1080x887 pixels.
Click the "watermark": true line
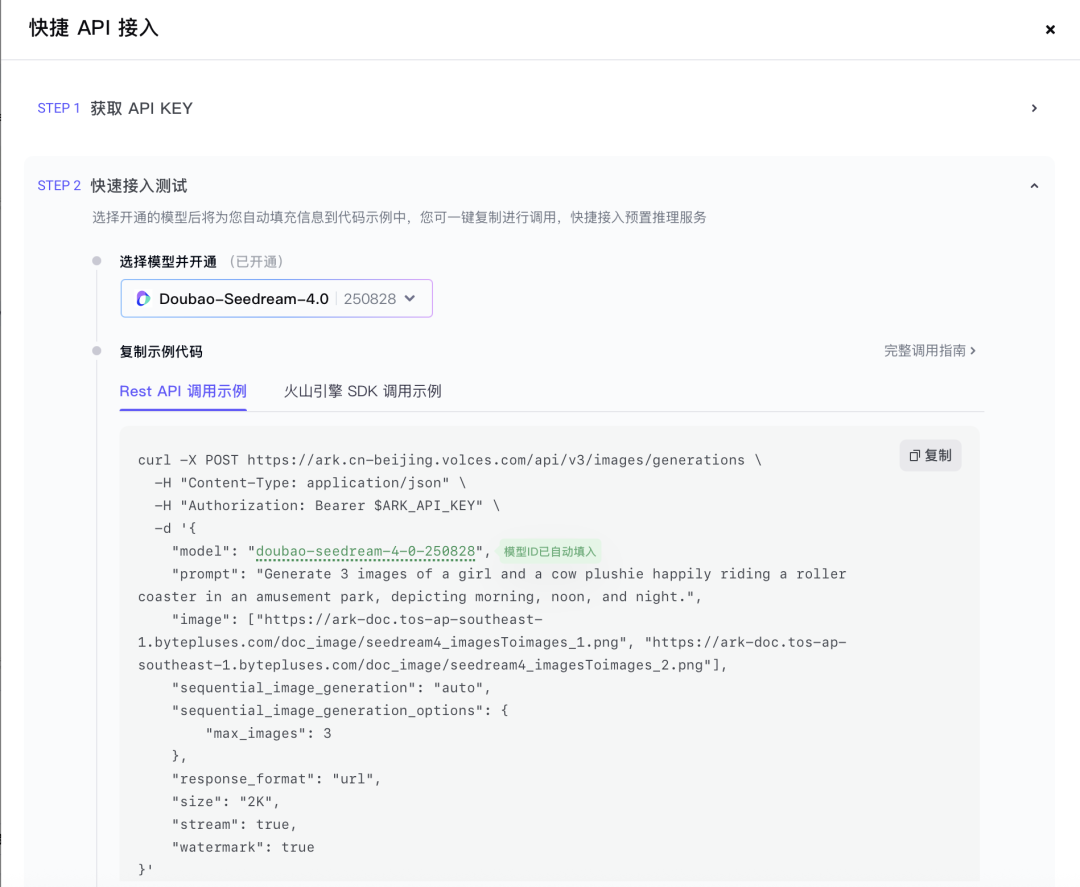coord(243,846)
